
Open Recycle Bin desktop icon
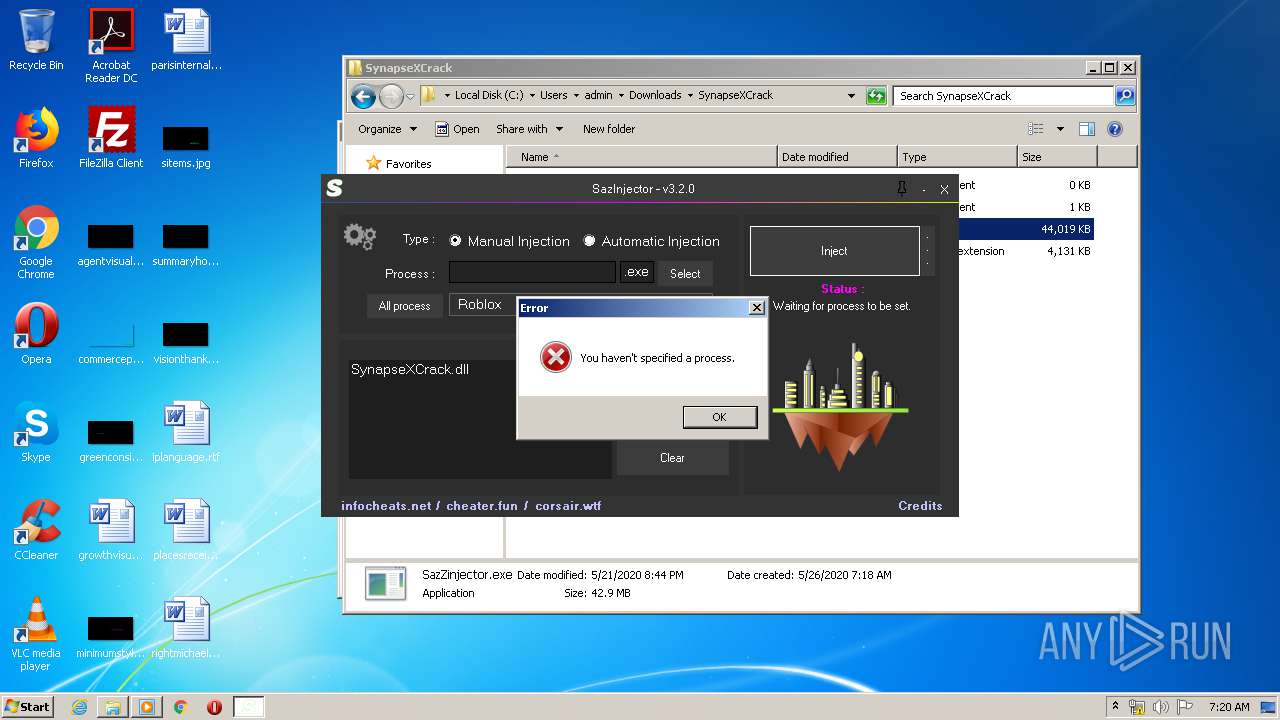[x=36, y=40]
